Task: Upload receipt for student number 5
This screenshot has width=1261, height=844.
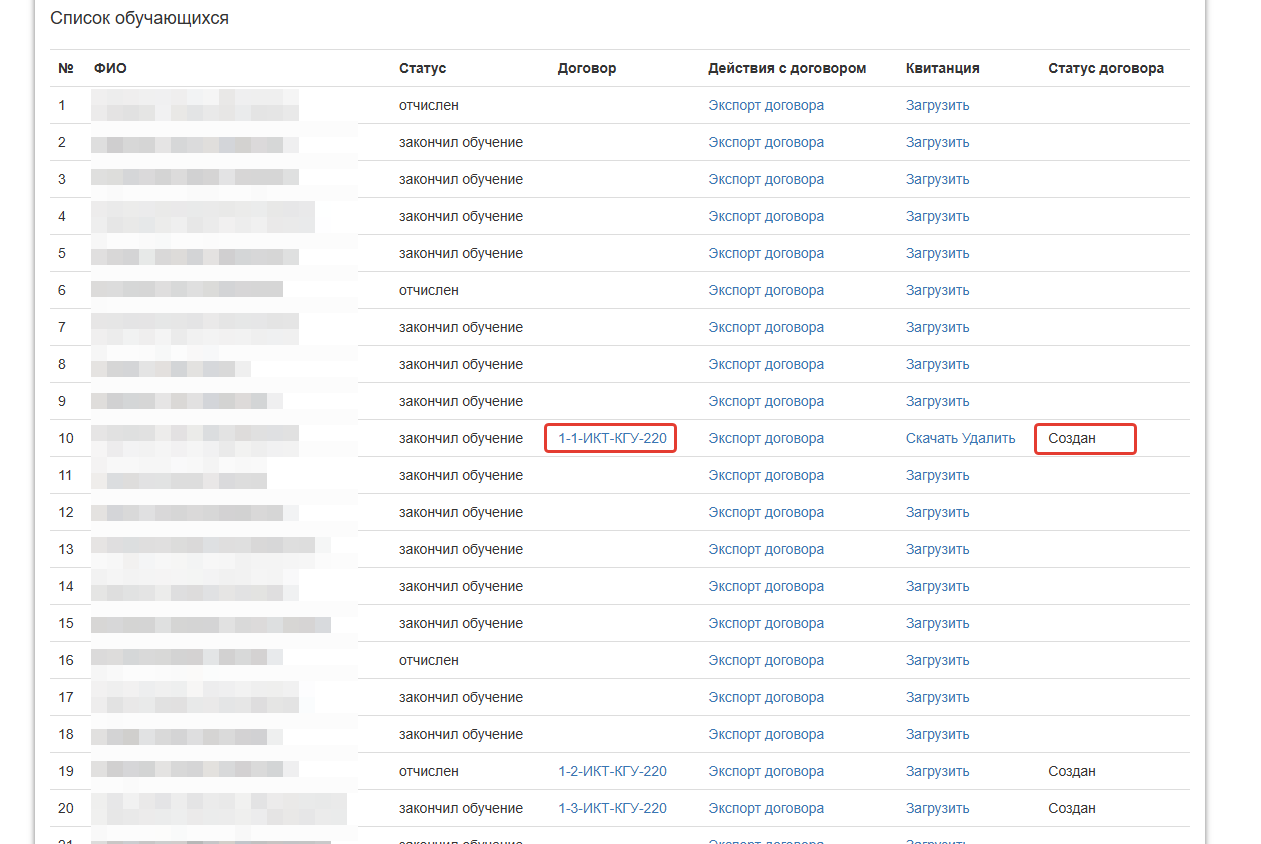Action: pyautogui.click(x=937, y=253)
